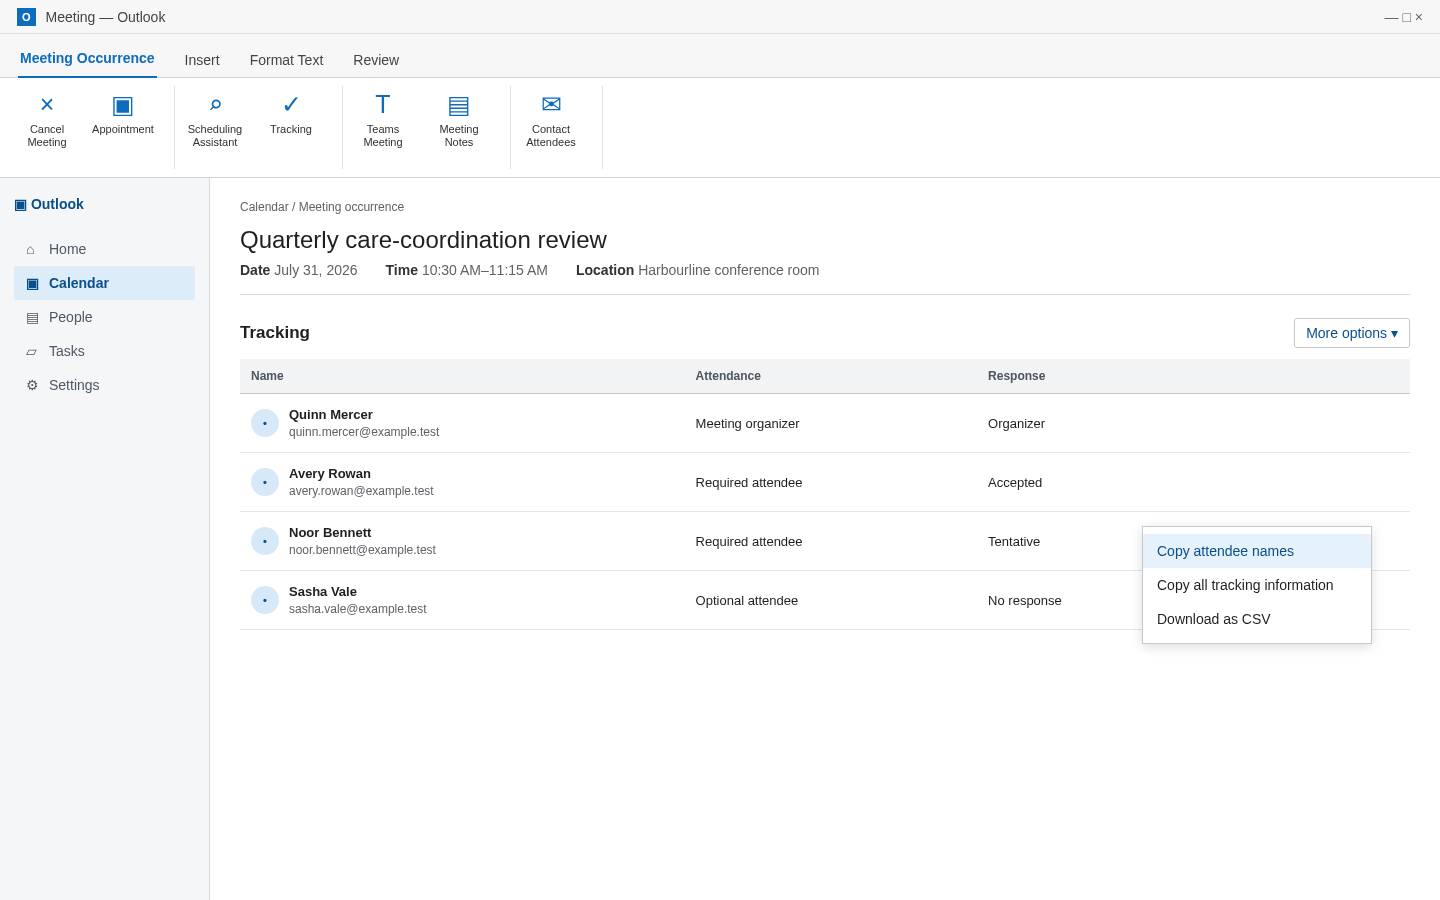Click Quinn Mercer's avatar
The width and height of the screenshot is (1440, 900).
(x=265, y=423)
